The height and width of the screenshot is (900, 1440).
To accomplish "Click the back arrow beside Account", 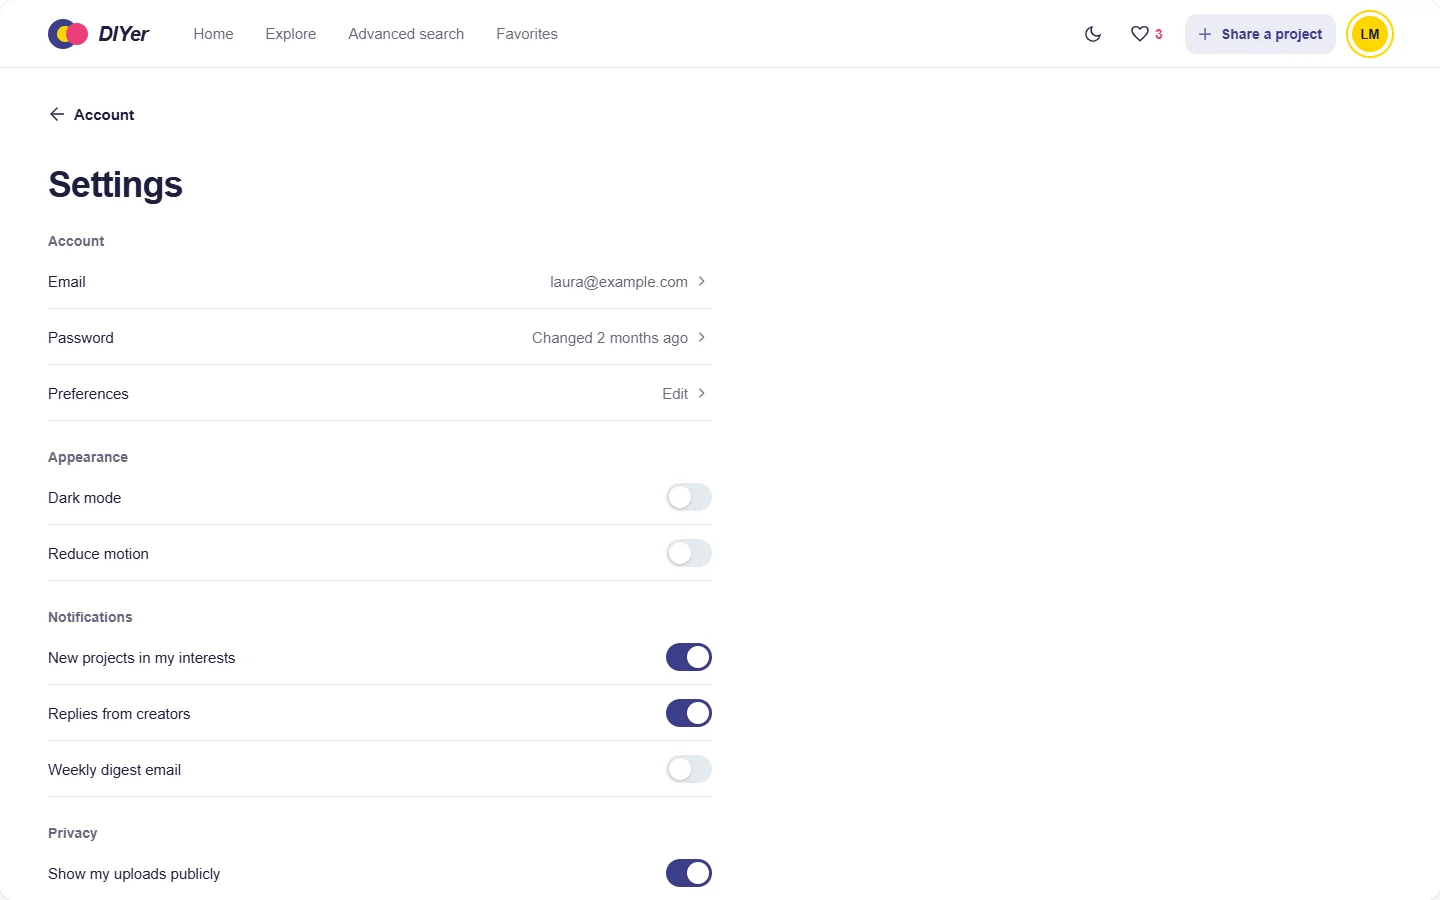I will click(57, 114).
